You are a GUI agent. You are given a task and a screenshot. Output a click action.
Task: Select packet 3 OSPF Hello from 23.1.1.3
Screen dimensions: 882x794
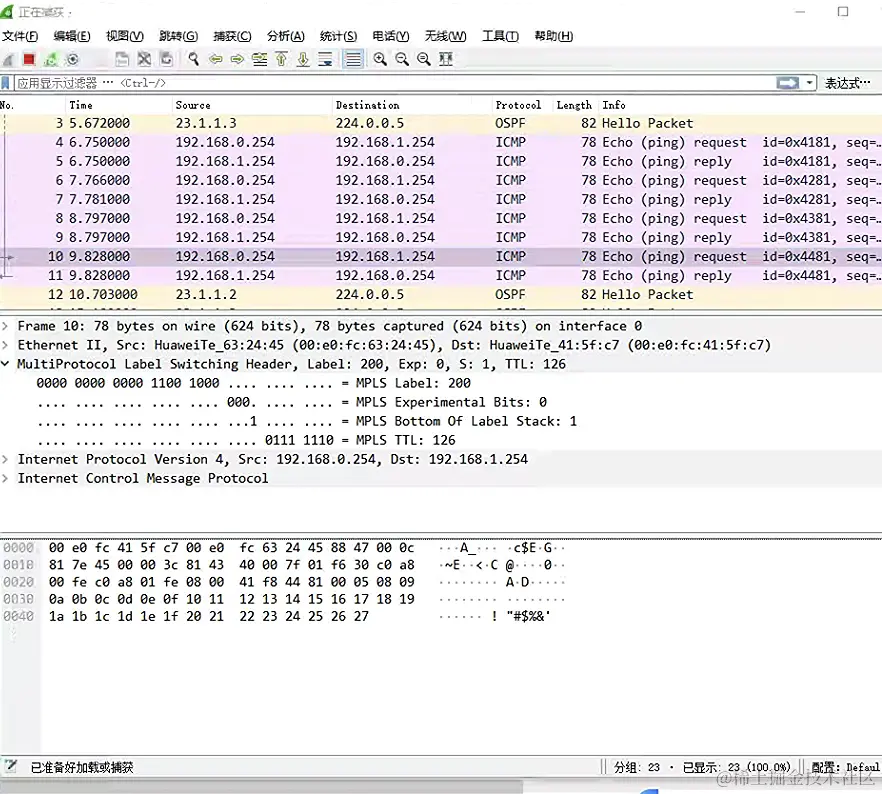coord(441,123)
